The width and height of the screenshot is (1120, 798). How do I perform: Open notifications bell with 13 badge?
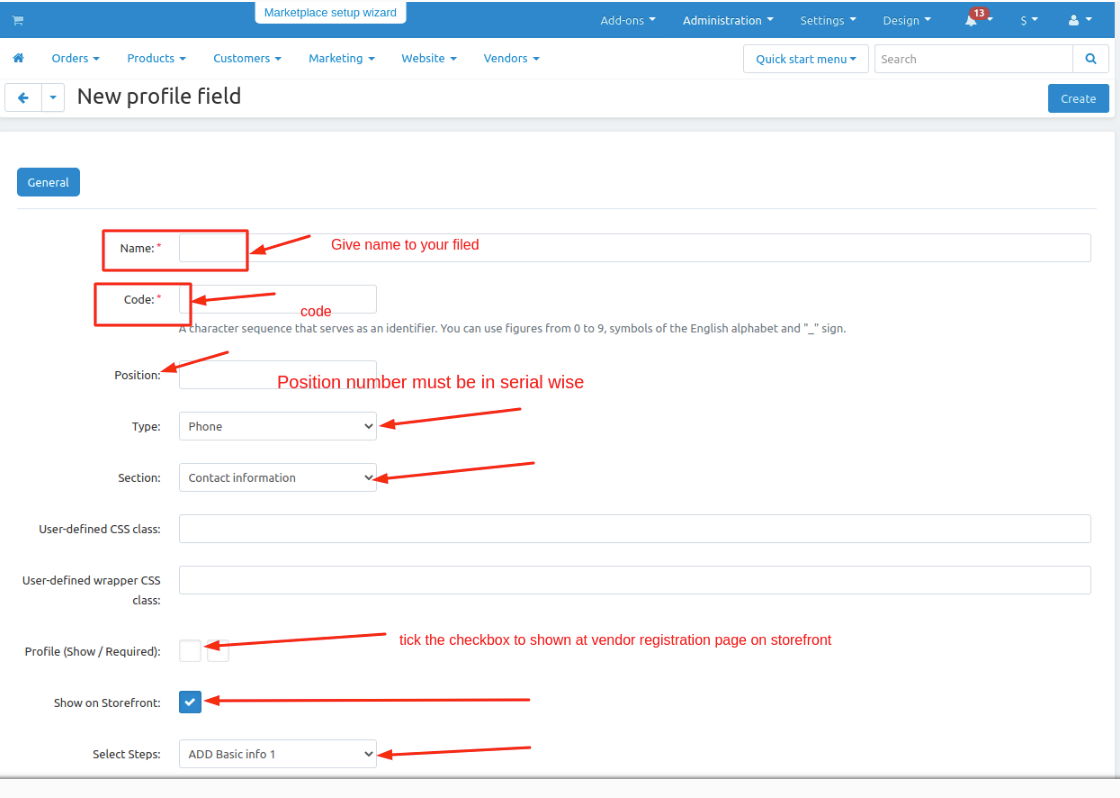point(972,20)
